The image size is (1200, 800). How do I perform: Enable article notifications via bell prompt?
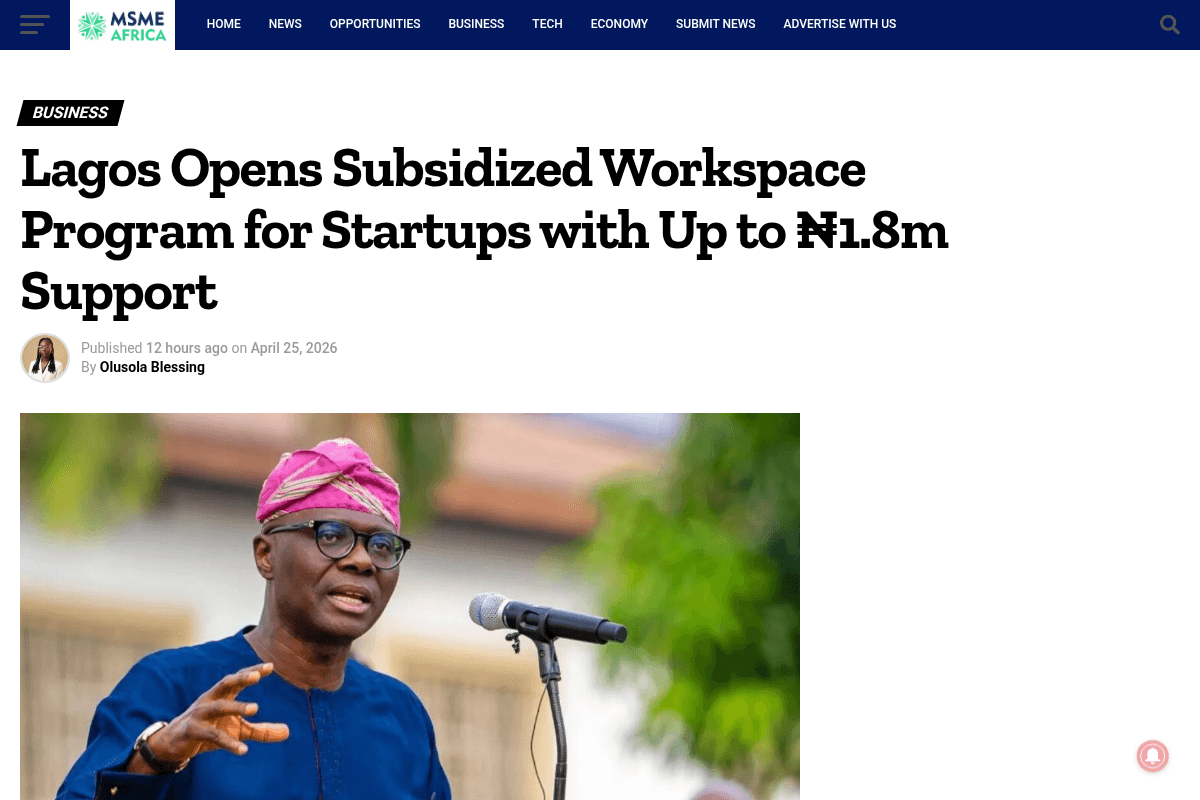[x=1152, y=756]
